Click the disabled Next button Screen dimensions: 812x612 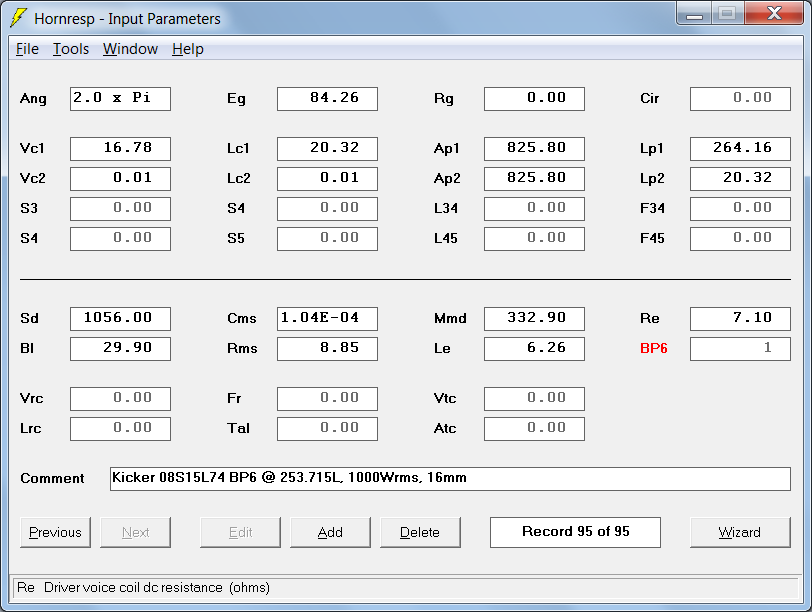pyautogui.click(x=135, y=532)
